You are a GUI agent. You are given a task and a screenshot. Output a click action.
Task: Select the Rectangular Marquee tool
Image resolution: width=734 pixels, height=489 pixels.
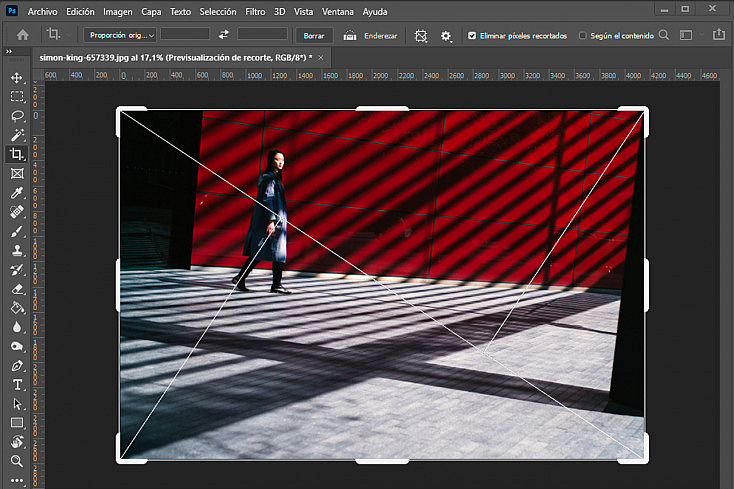17,96
